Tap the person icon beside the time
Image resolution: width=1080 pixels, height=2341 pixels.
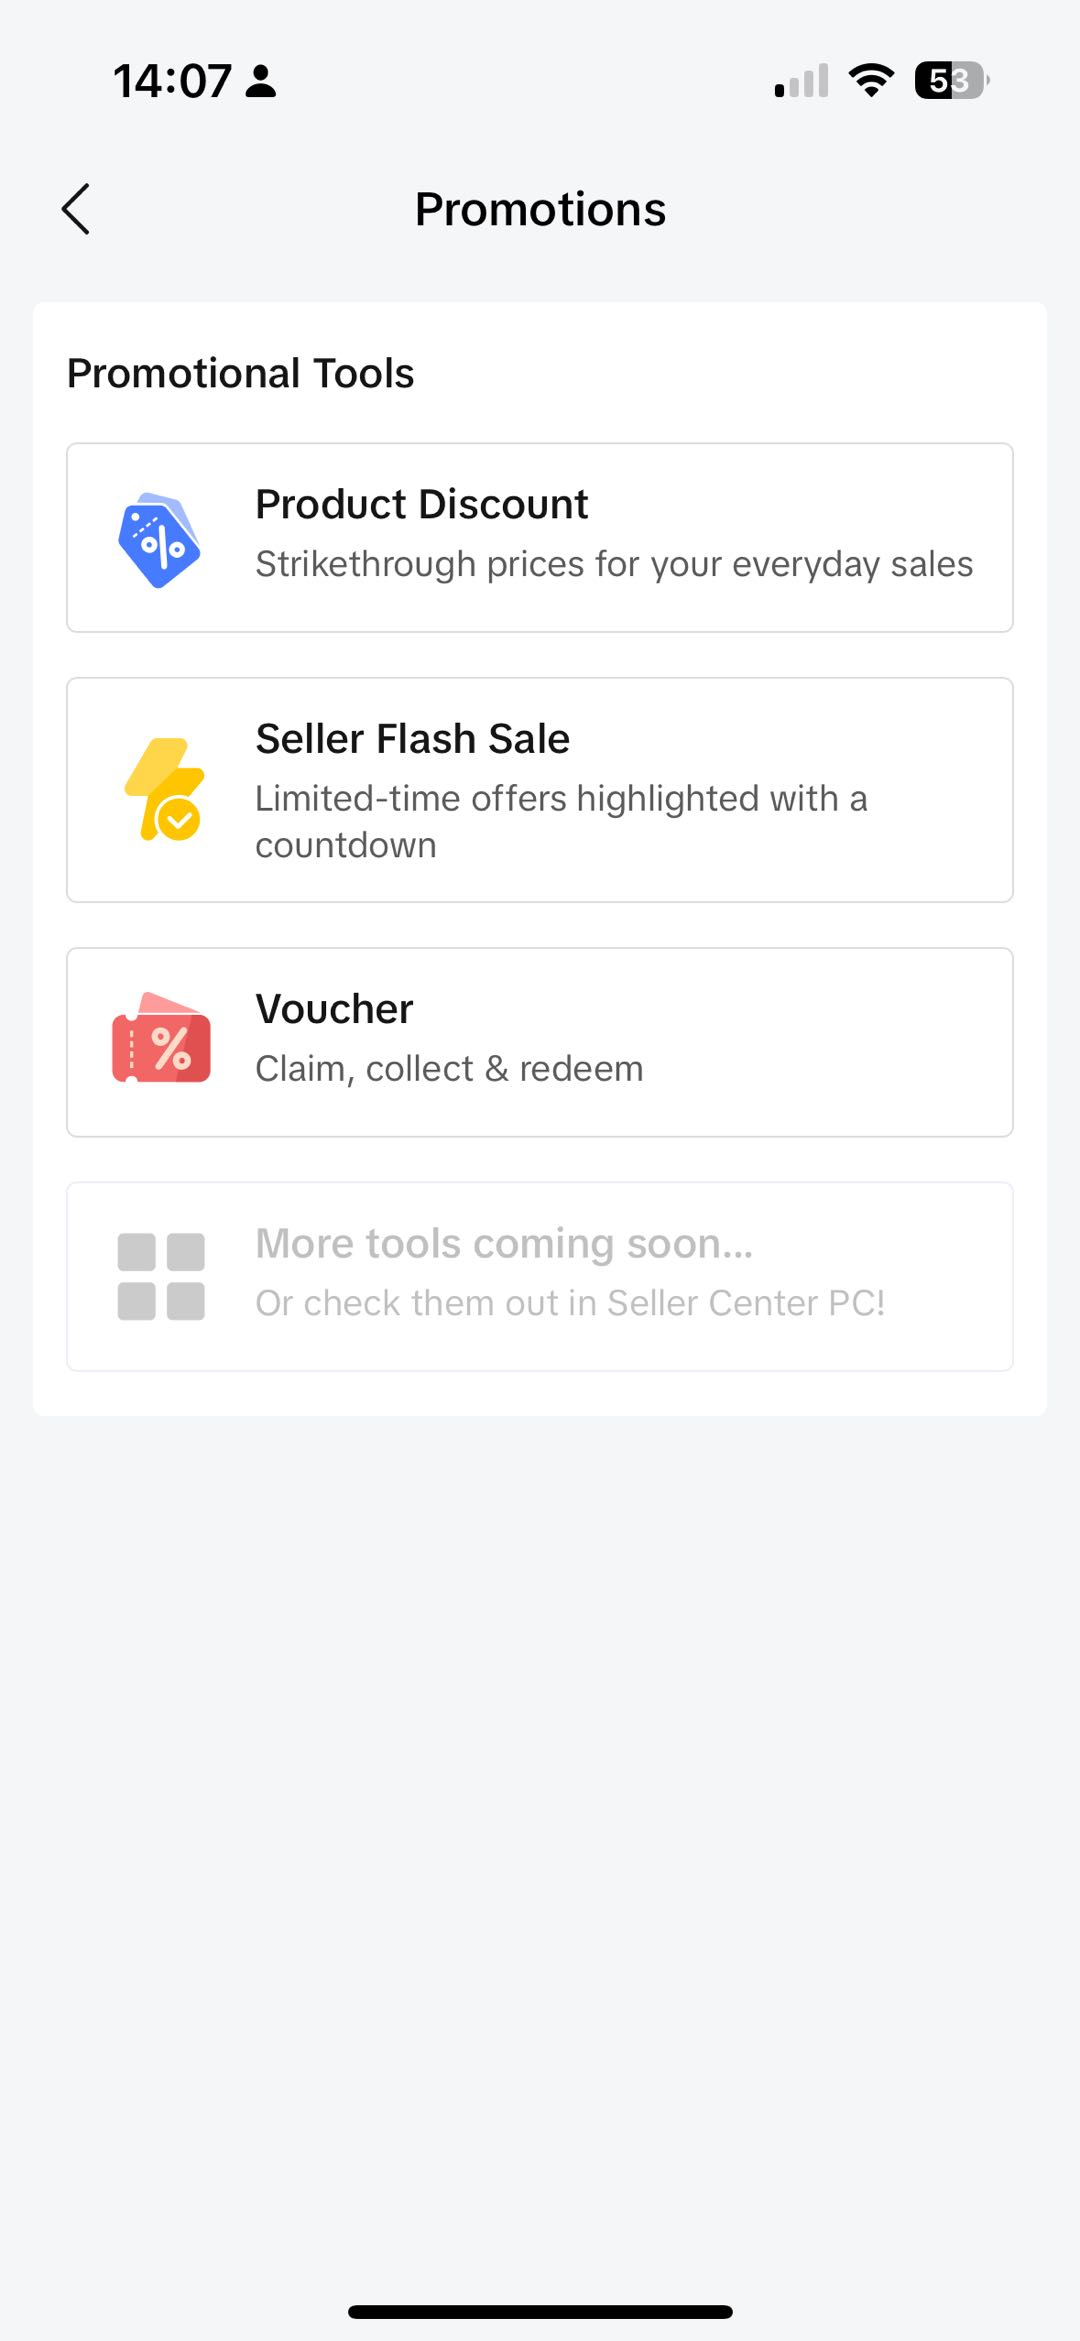click(x=261, y=81)
